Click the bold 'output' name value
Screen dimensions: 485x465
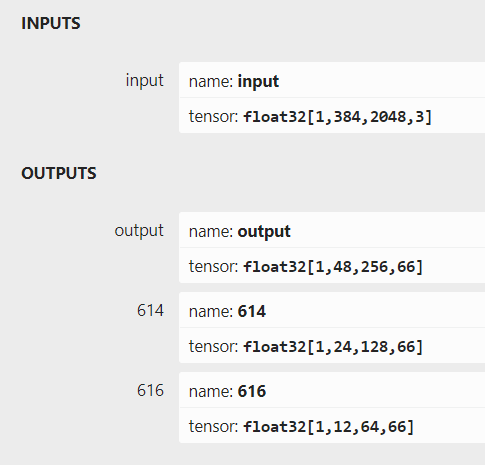[264, 232]
